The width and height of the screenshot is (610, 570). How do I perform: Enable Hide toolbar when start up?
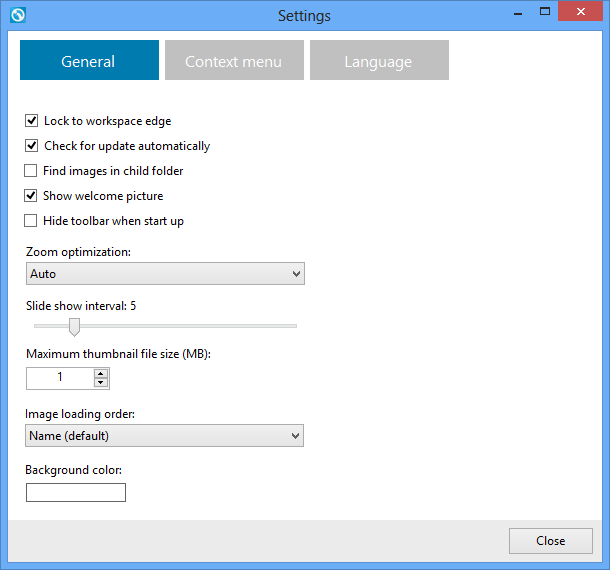31,221
